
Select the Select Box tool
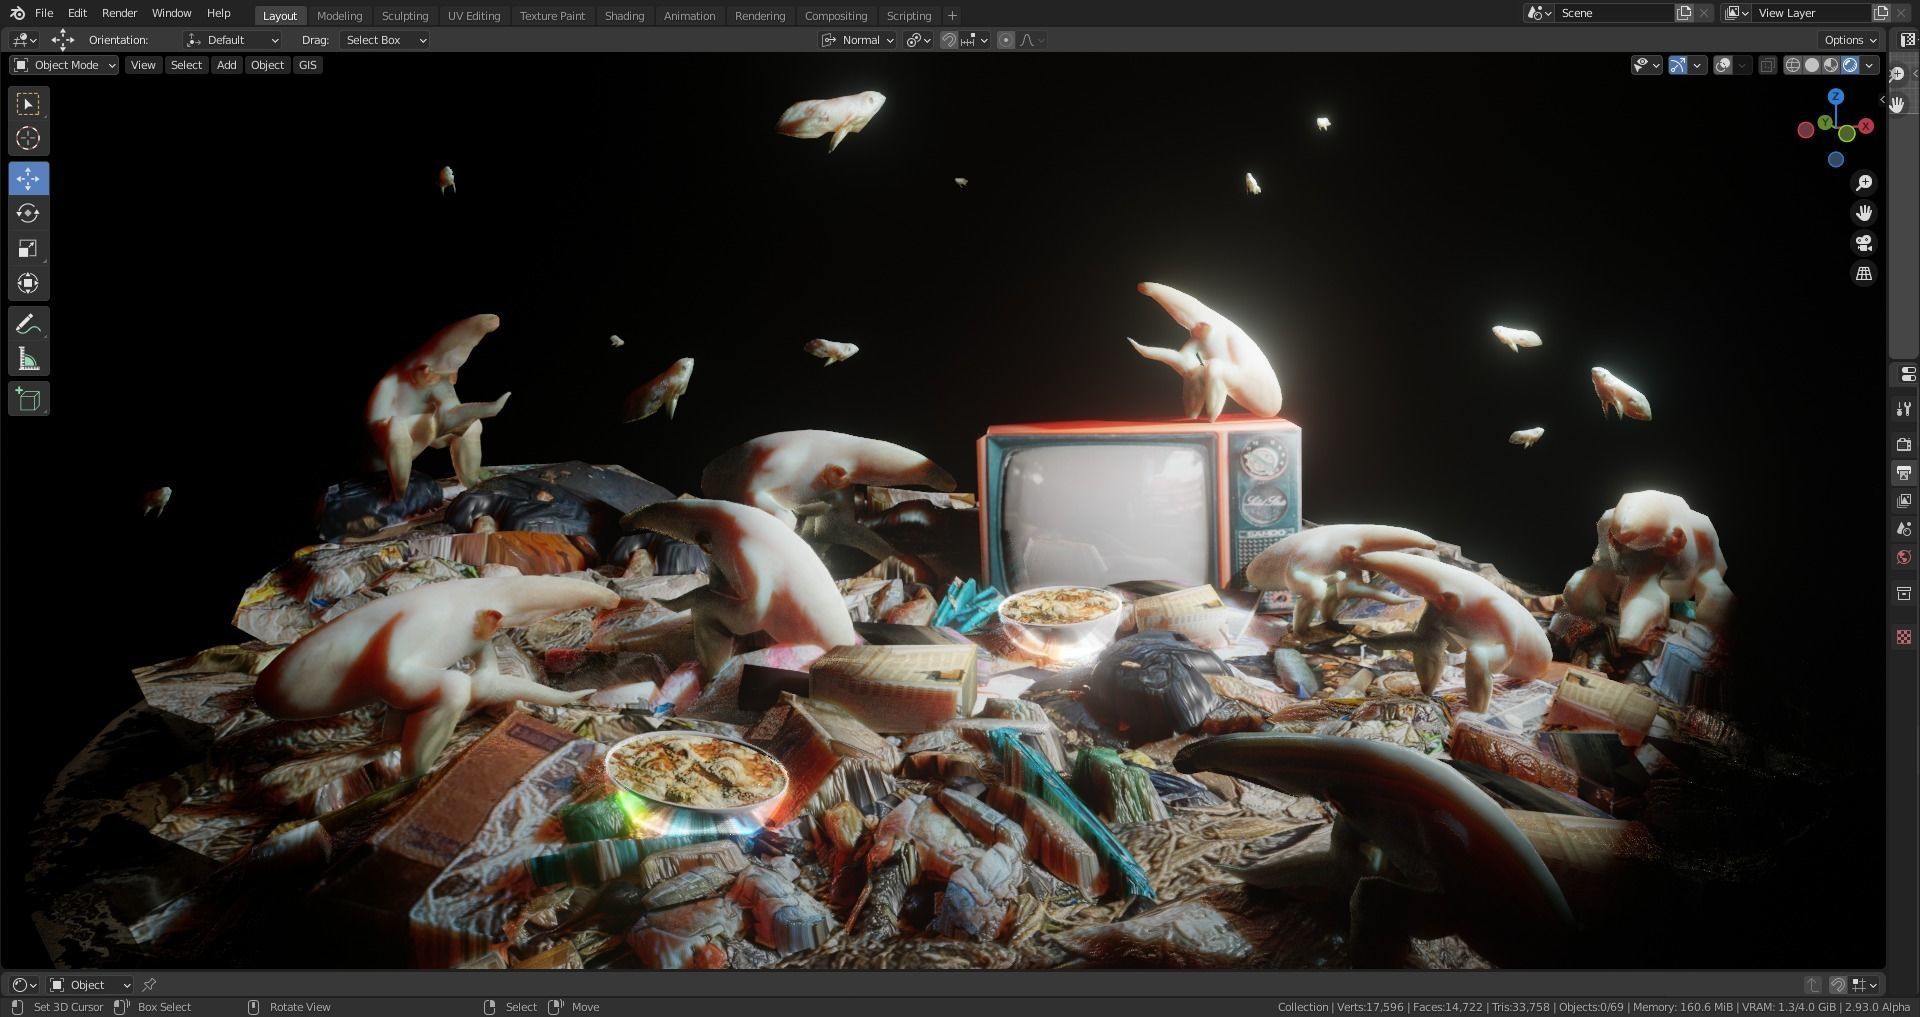(x=28, y=104)
